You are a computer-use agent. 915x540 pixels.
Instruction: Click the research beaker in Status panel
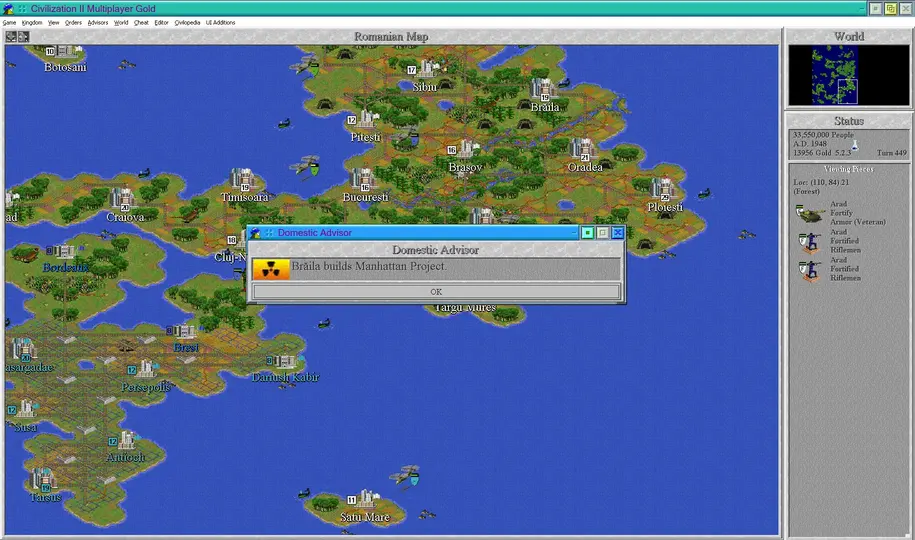[x=854, y=145]
